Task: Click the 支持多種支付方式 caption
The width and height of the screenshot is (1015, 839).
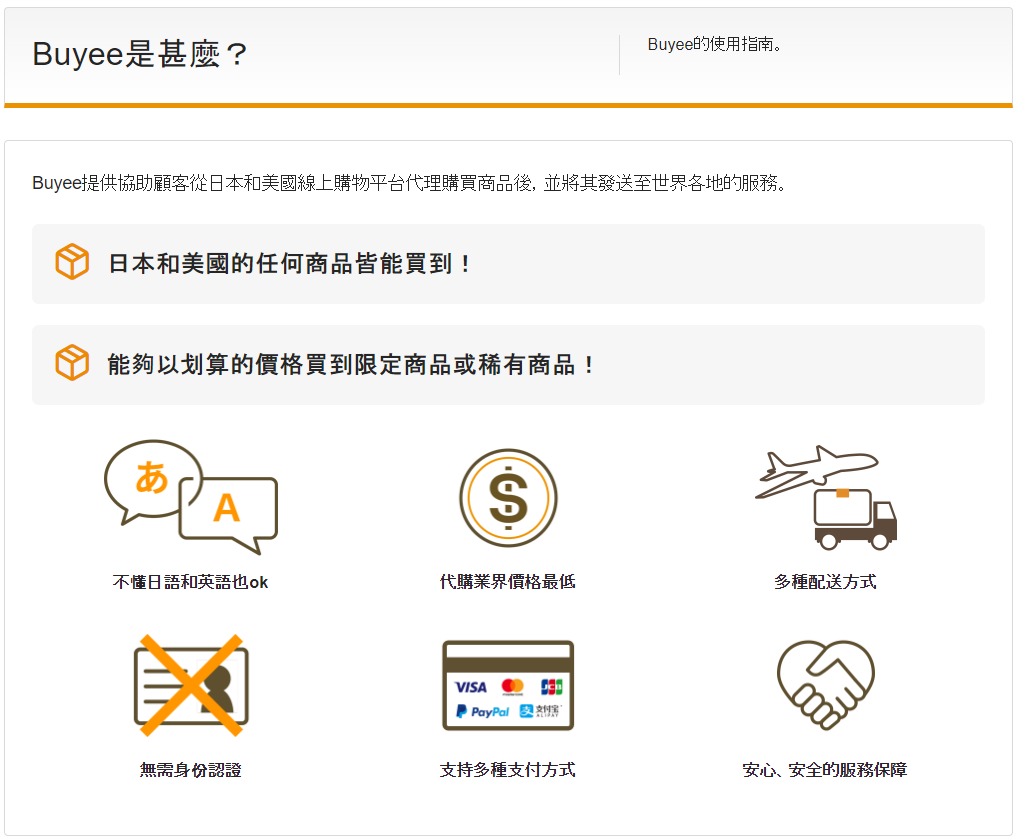Action: (508, 770)
